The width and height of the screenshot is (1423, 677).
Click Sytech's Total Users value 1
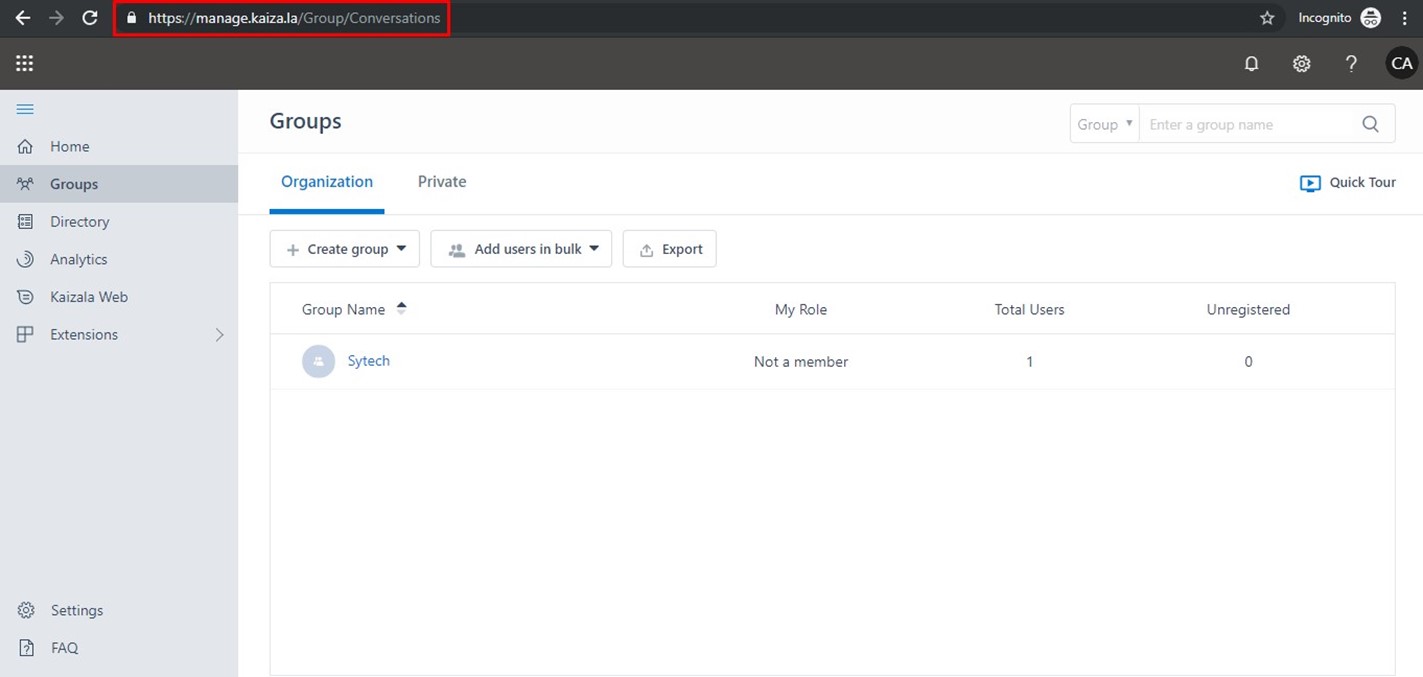1029,362
